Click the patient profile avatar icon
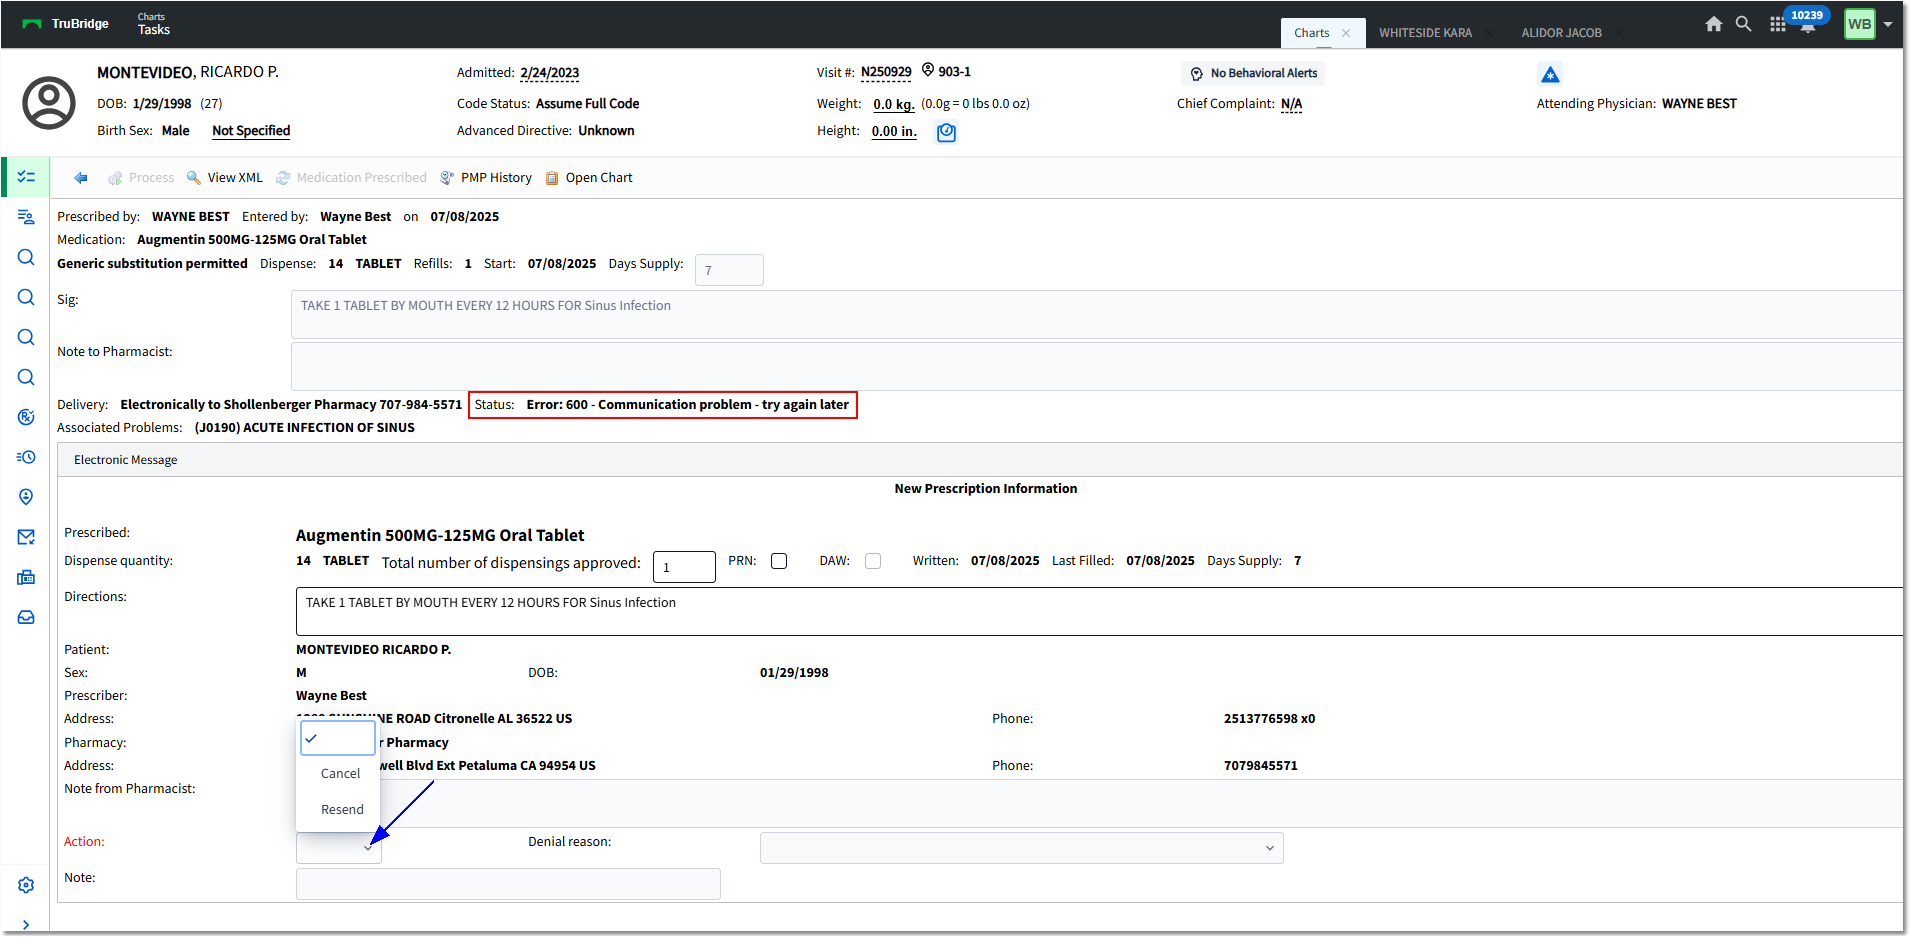This screenshot has height=938, width=1910. click(x=49, y=103)
